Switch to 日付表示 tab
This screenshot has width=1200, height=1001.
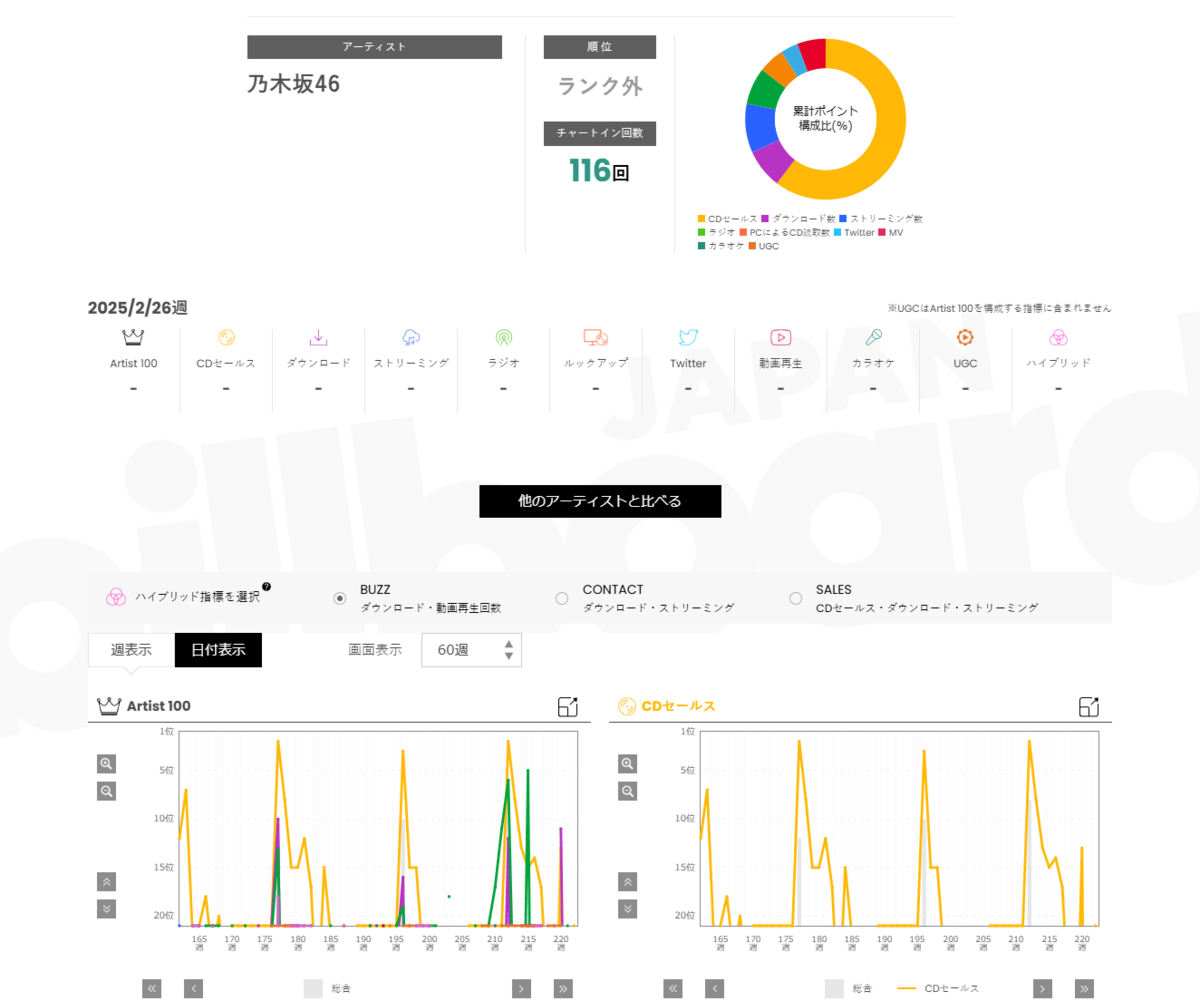(218, 650)
